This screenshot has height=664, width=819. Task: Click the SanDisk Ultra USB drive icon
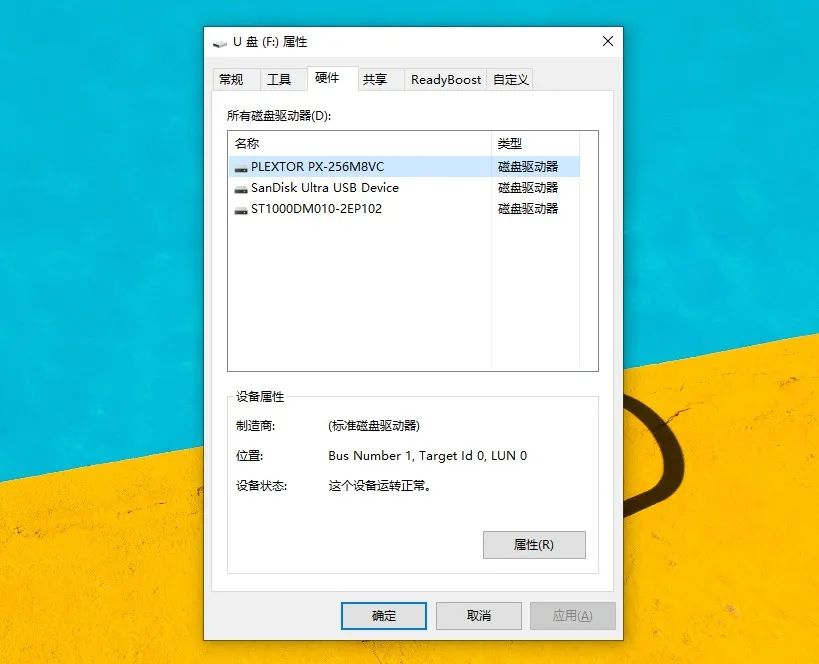click(241, 189)
